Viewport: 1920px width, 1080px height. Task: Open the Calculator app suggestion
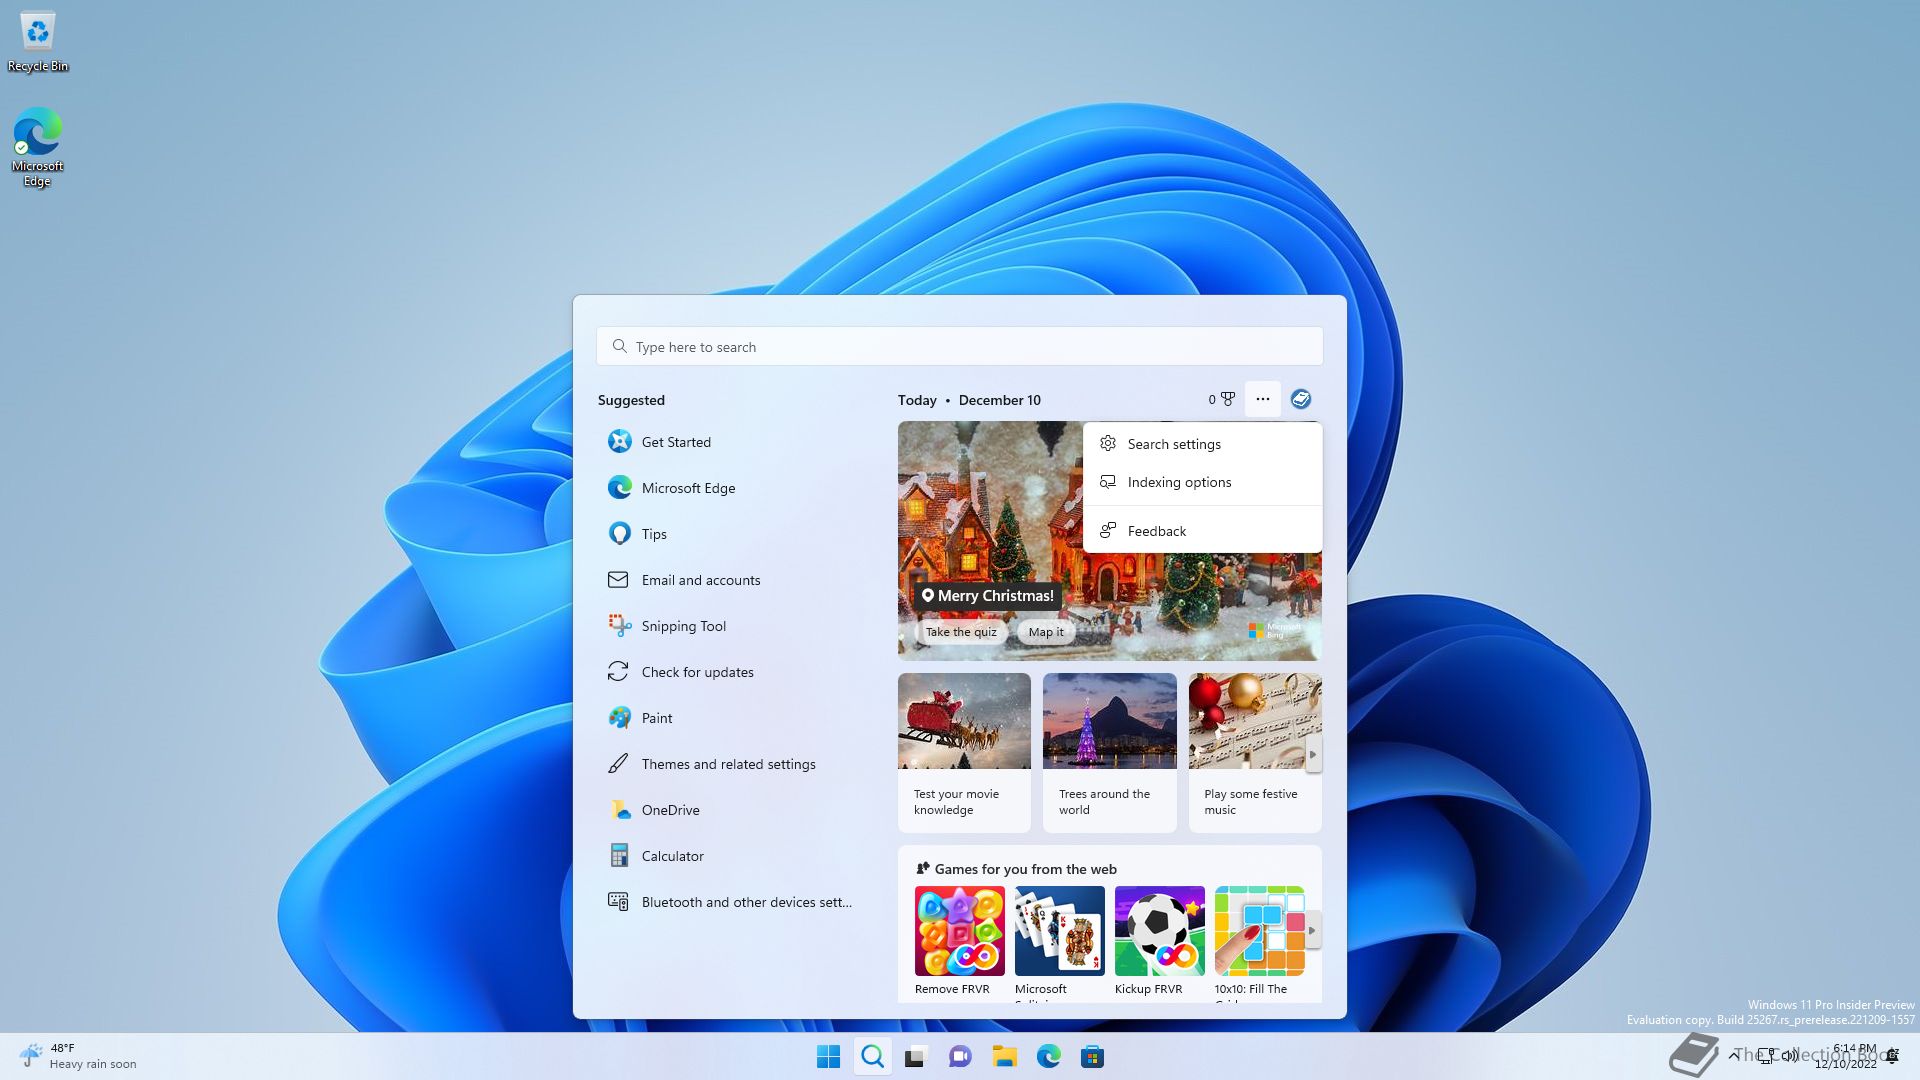(730, 856)
